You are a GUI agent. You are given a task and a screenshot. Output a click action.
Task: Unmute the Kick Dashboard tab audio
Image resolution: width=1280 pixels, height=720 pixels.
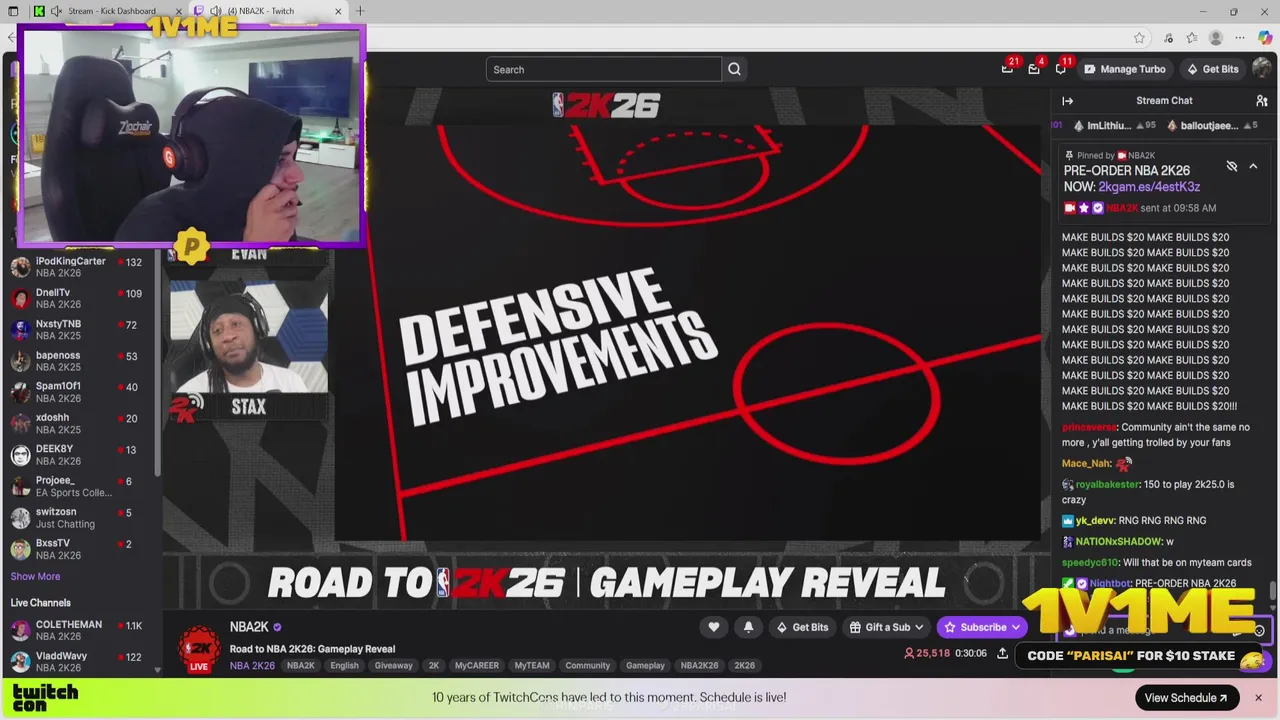(x=56, y=11)
